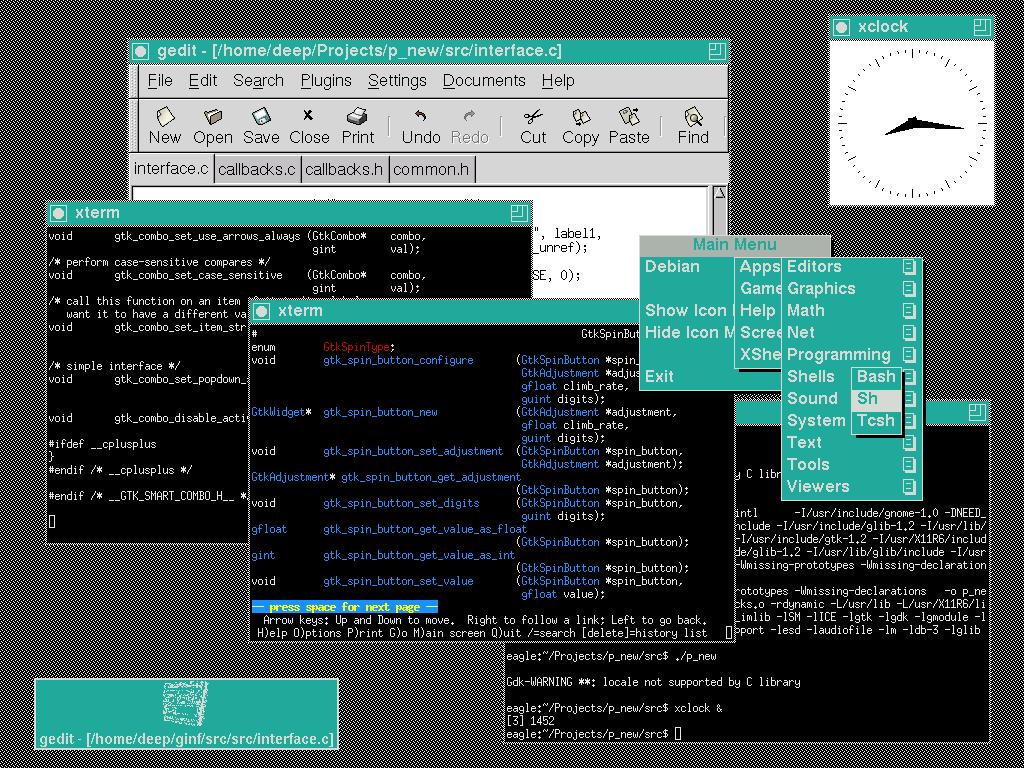Switch to the callbacks.c tab
The image size is (1024, 768).
point(256,168)
